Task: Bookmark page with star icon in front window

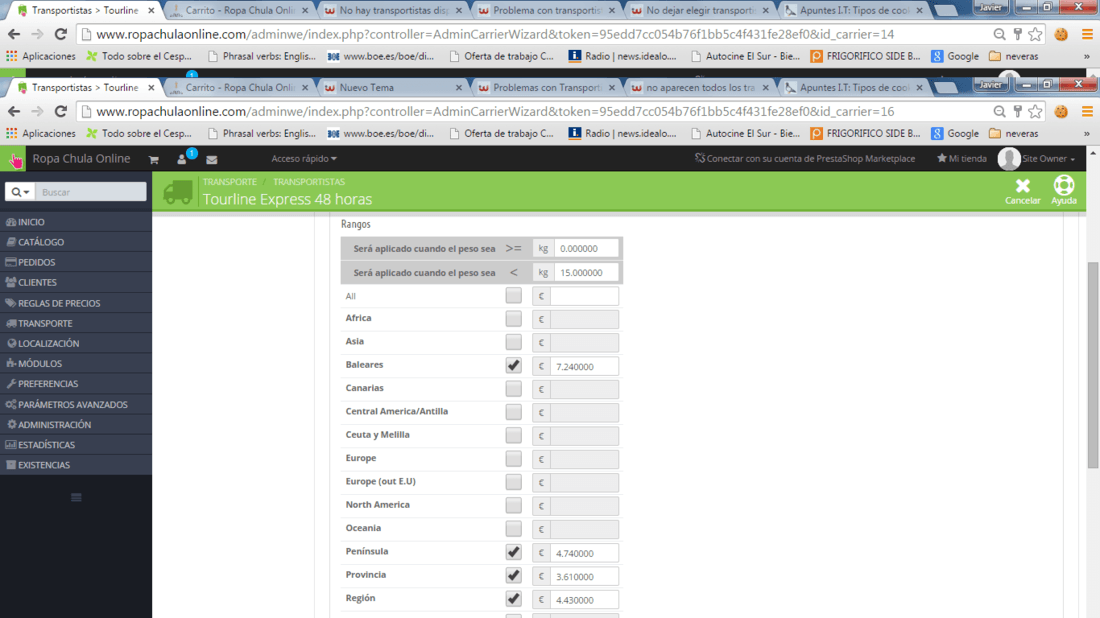Action: [1035, 112]
